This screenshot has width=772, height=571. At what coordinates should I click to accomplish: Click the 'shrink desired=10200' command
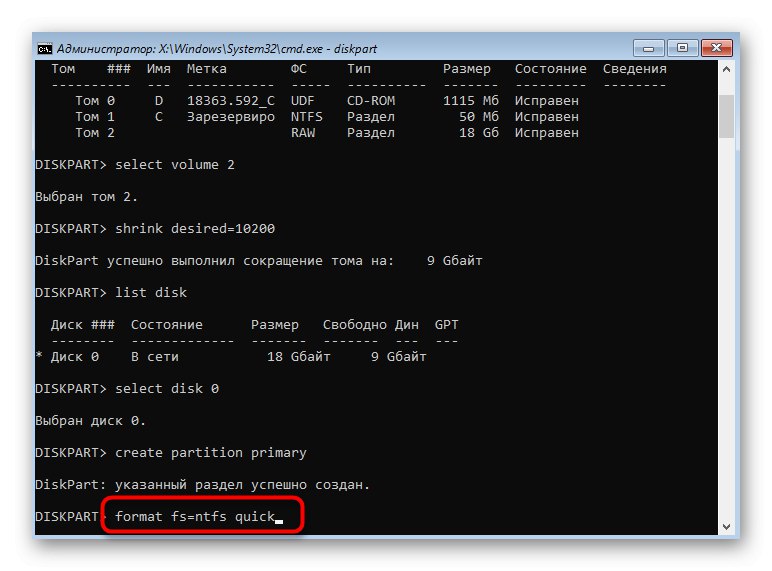point(195,228)
